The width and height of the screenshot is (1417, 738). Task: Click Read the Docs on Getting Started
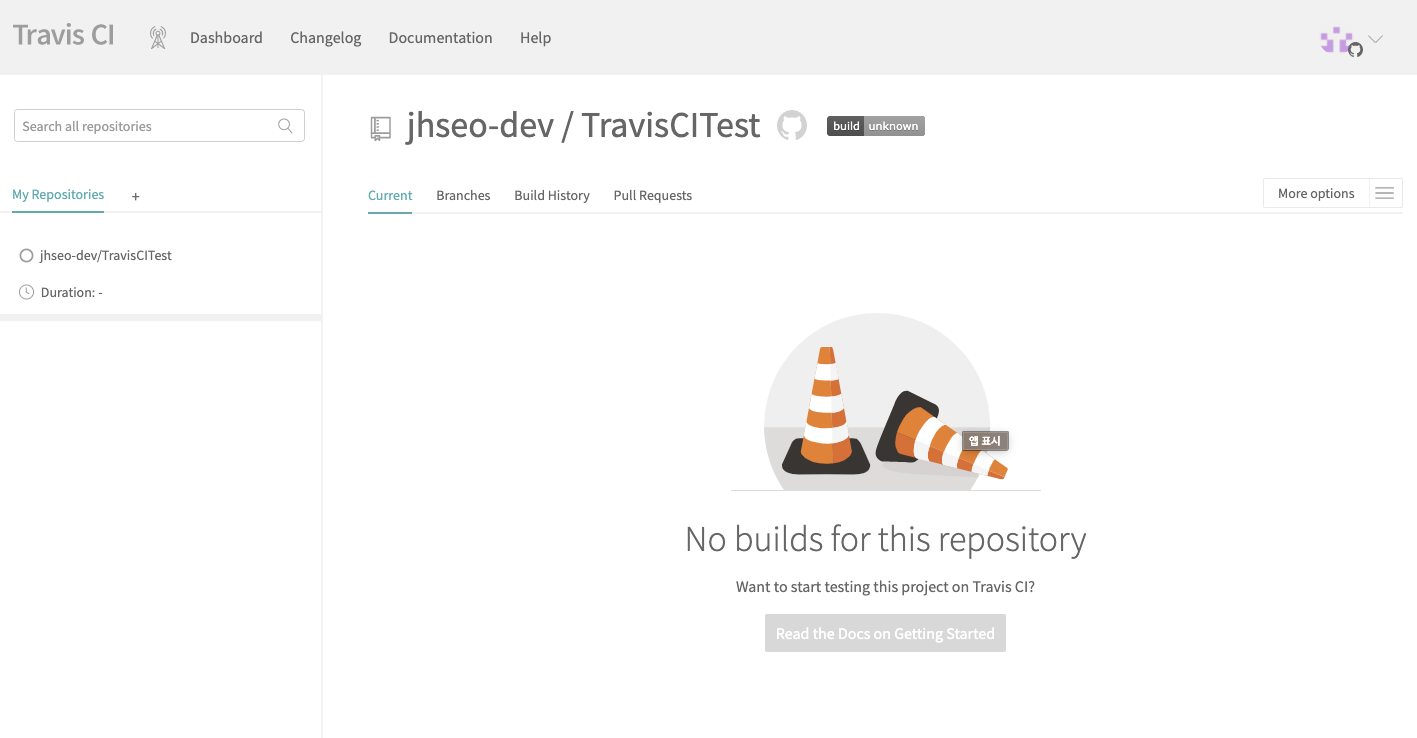[885, 633]
